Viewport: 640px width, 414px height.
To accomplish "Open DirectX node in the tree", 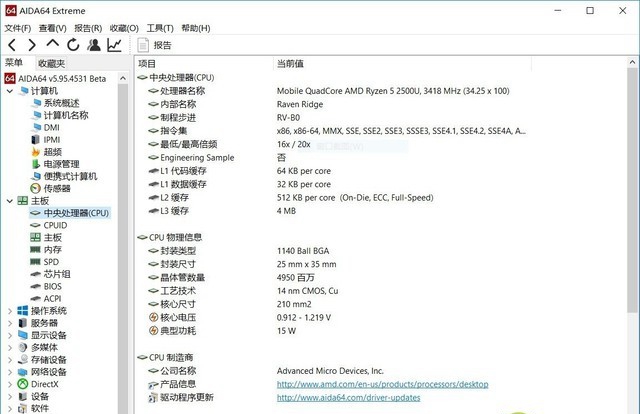I will tap(44, 384).
